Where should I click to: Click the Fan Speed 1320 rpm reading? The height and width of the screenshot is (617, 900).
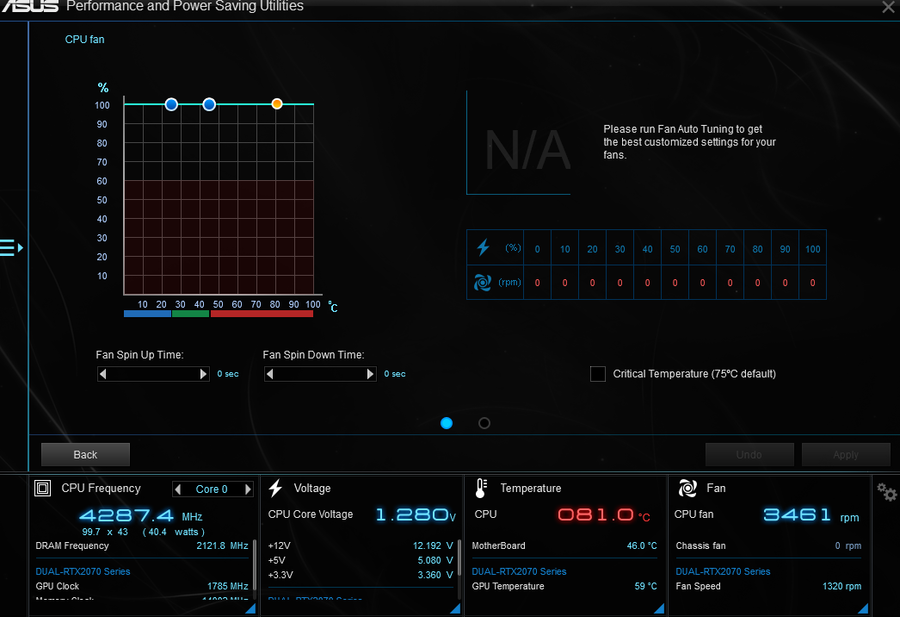coord(769,586)
